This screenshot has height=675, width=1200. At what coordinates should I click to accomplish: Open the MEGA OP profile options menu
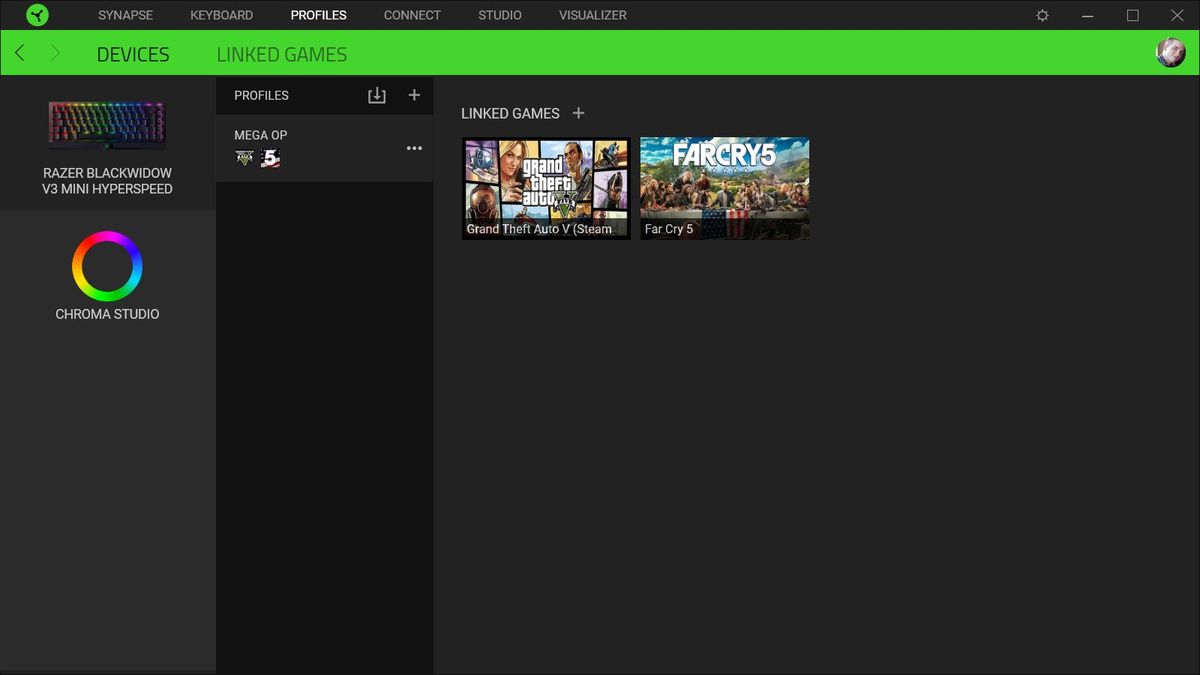tap(414, 148)
